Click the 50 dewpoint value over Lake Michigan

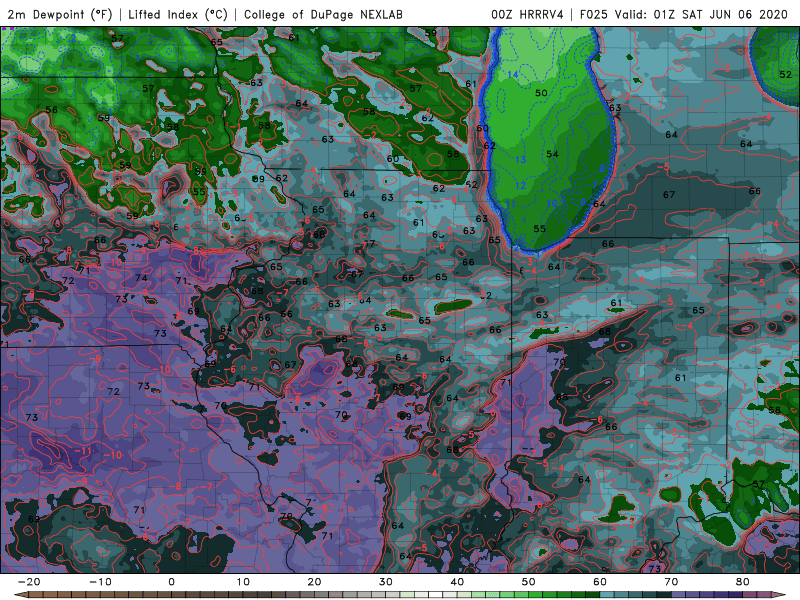pyautogui.click(x=541, y=93)
